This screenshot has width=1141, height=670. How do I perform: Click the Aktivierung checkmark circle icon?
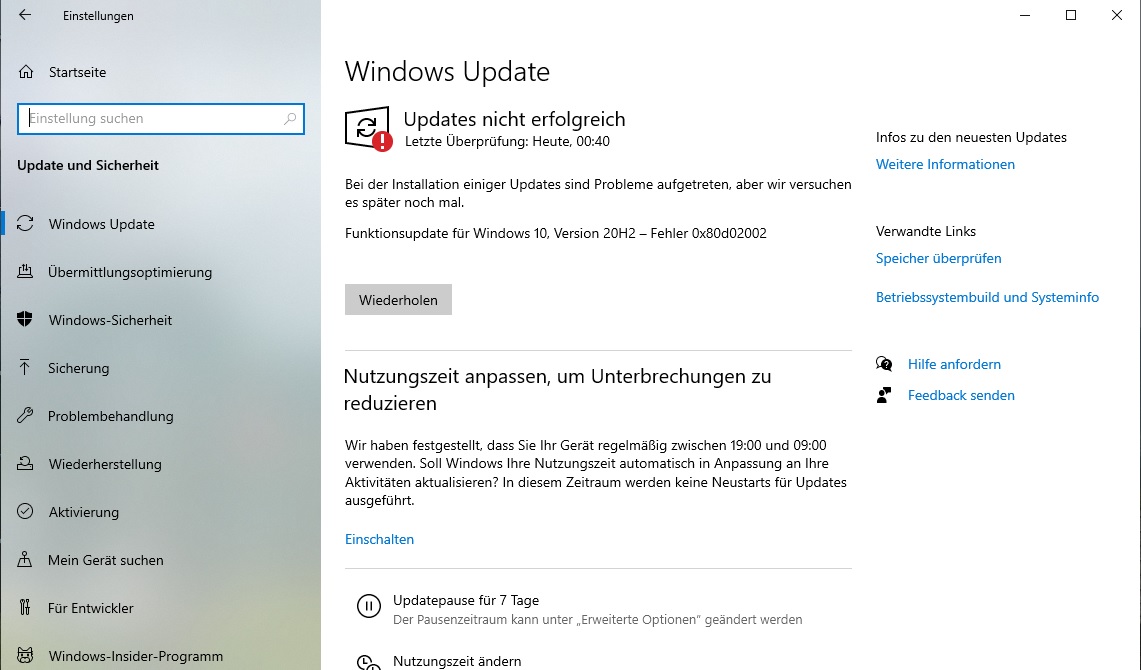[x=25, y=511]
